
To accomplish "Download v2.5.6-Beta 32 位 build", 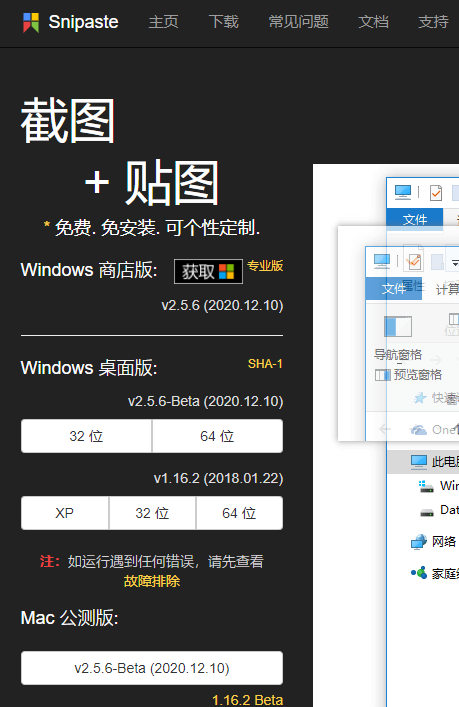I will [x=86, y=436].
